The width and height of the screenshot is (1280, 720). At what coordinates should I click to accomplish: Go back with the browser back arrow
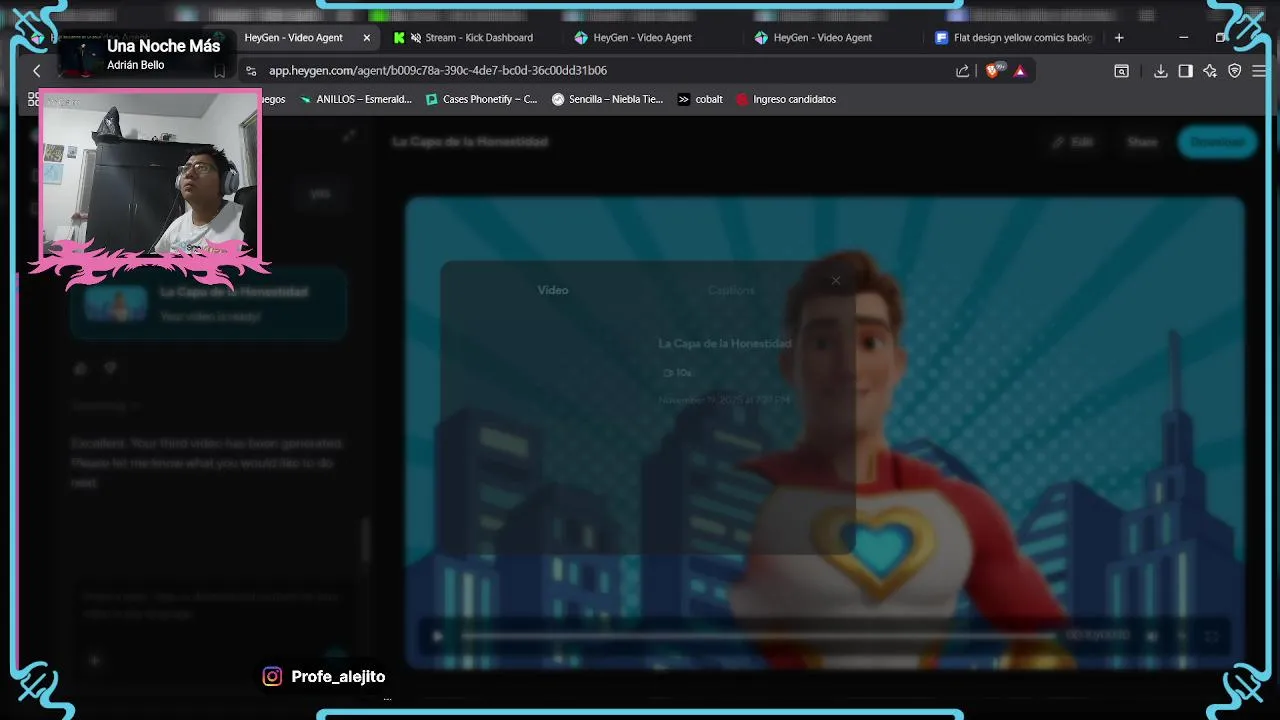[37, 71]
